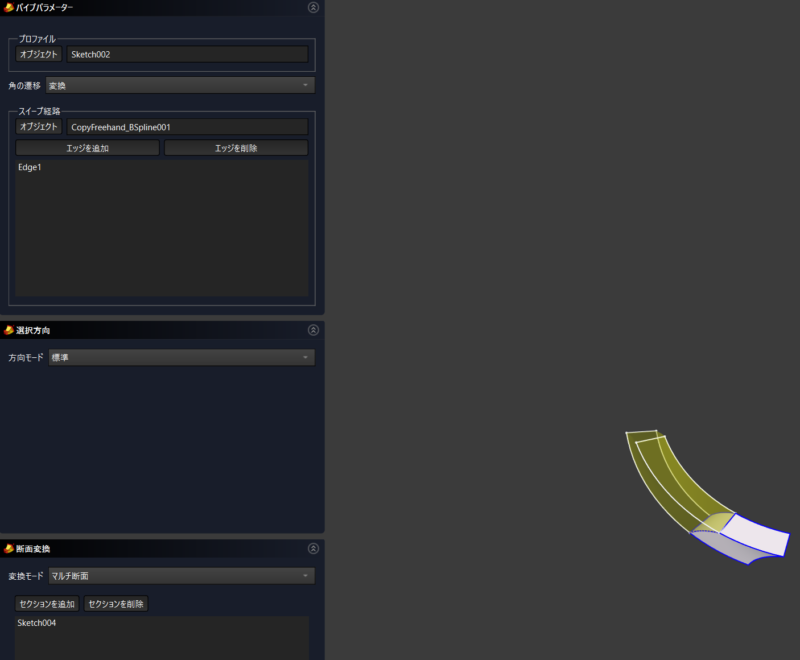Click the 断面変換 panel icon
This screenshot has width=800, height=660.
[9, 548]
